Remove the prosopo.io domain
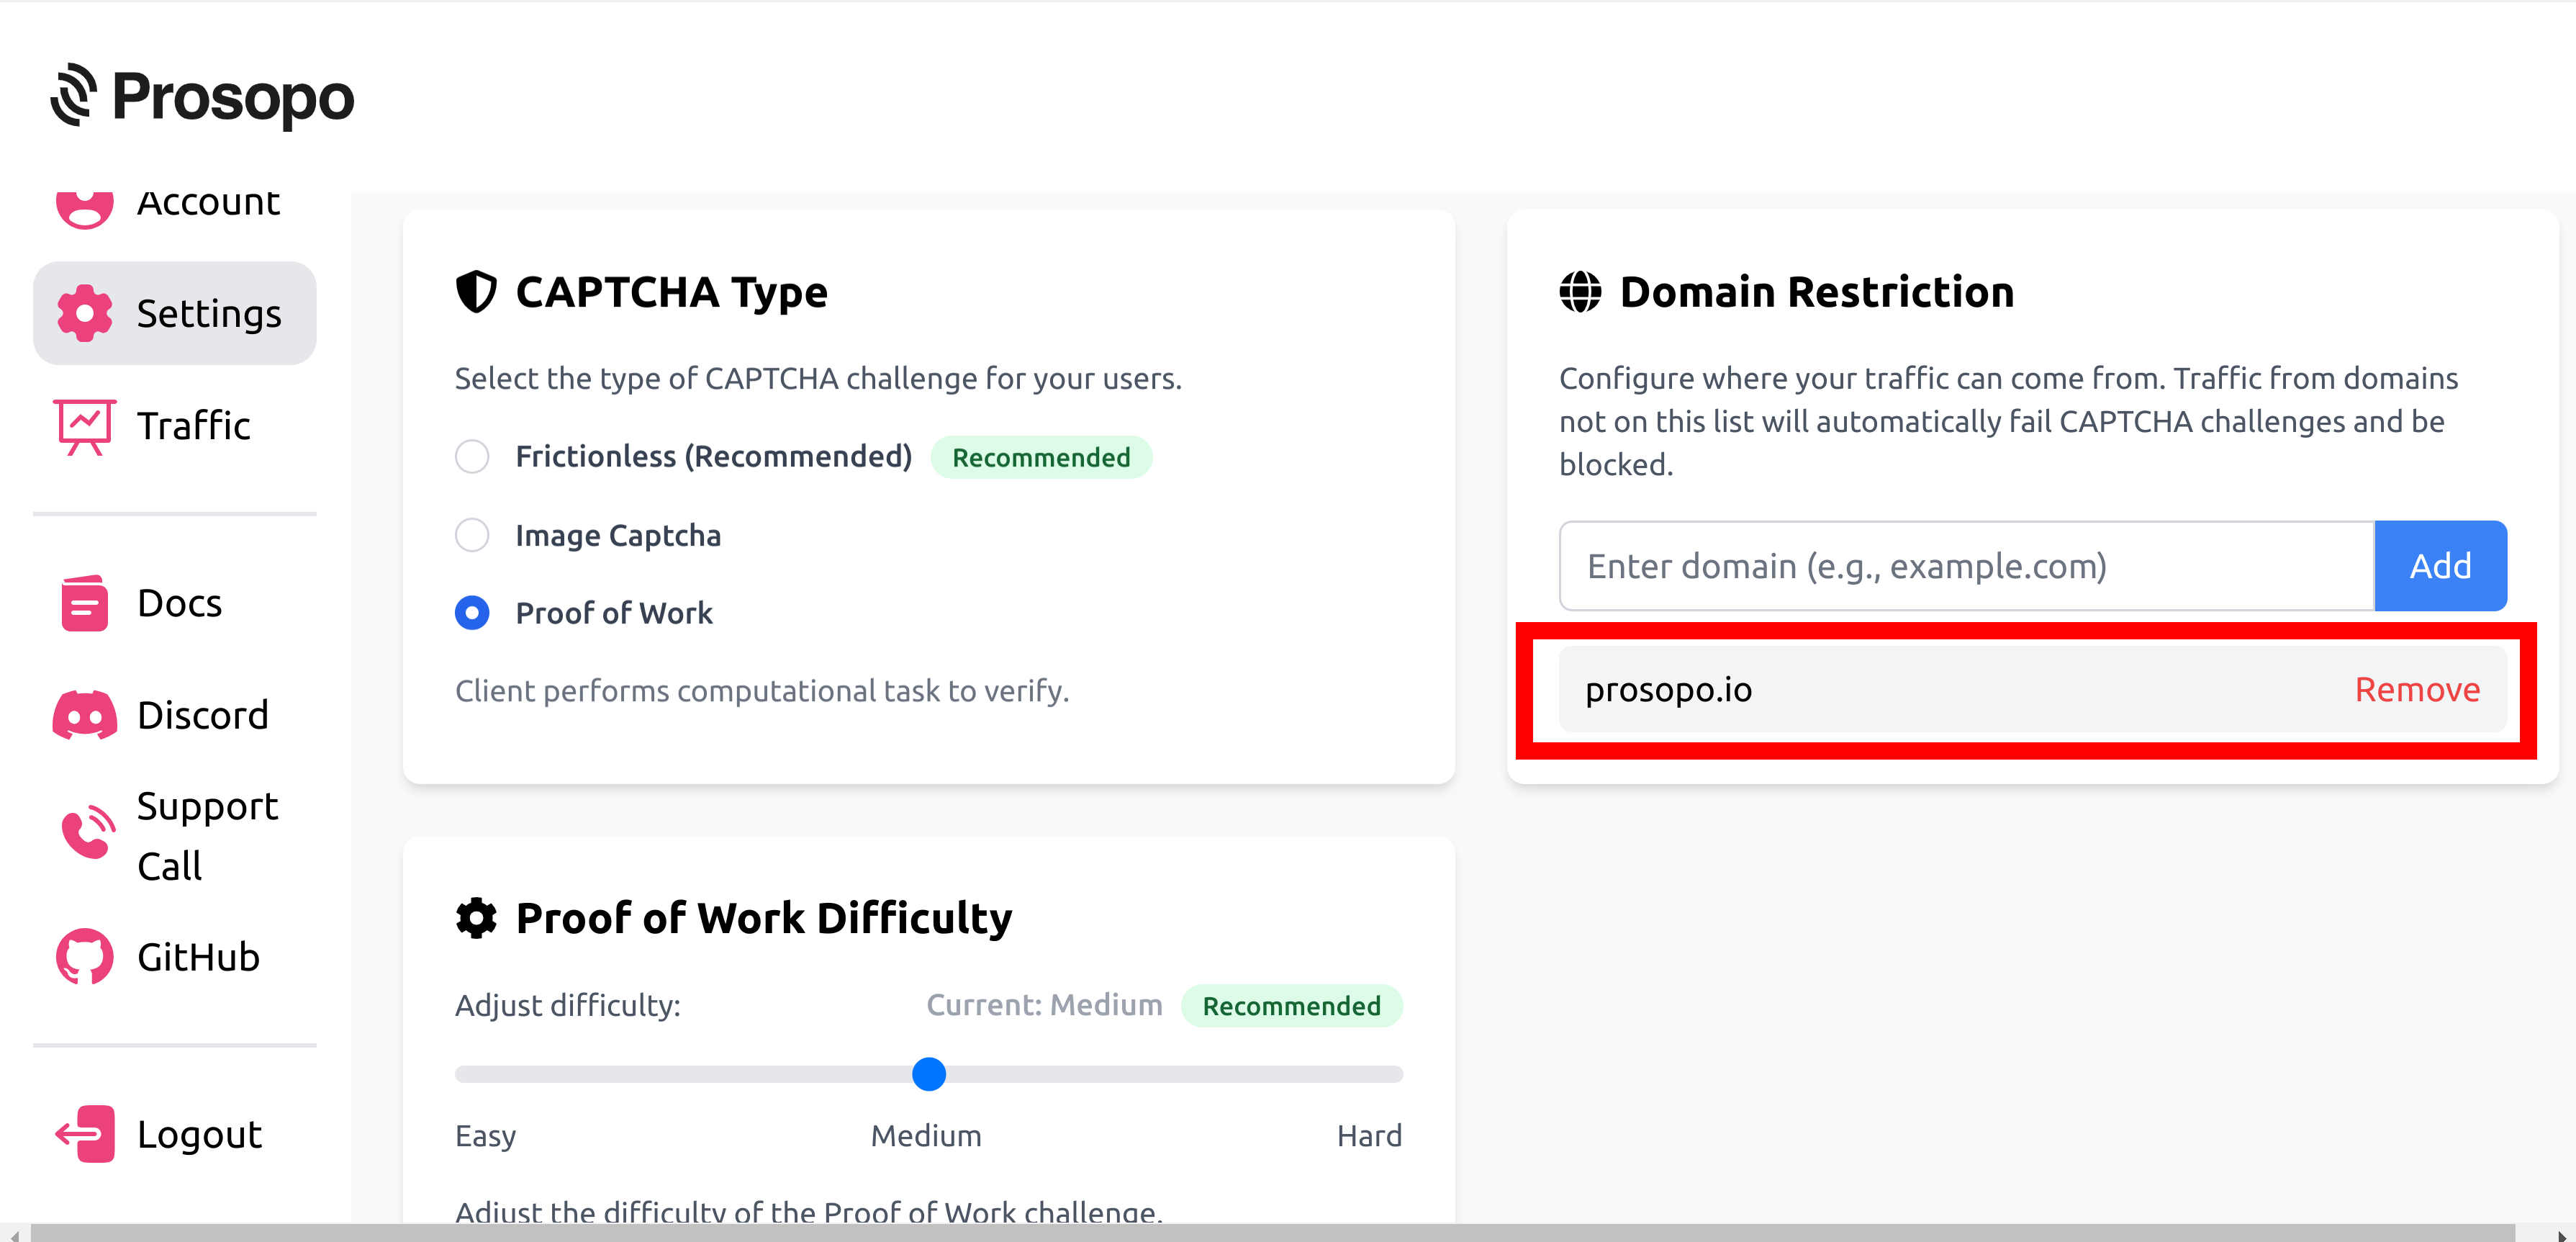This screenshot has width=2576, height=1242. point(2417,690)
